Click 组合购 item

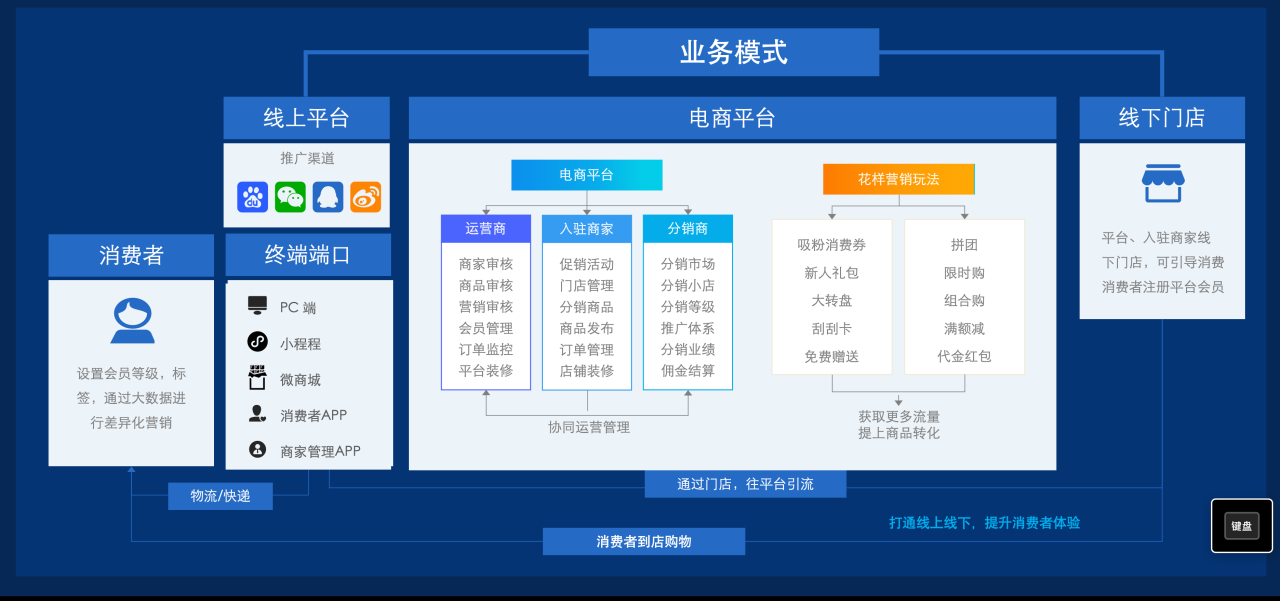point(964,300)
